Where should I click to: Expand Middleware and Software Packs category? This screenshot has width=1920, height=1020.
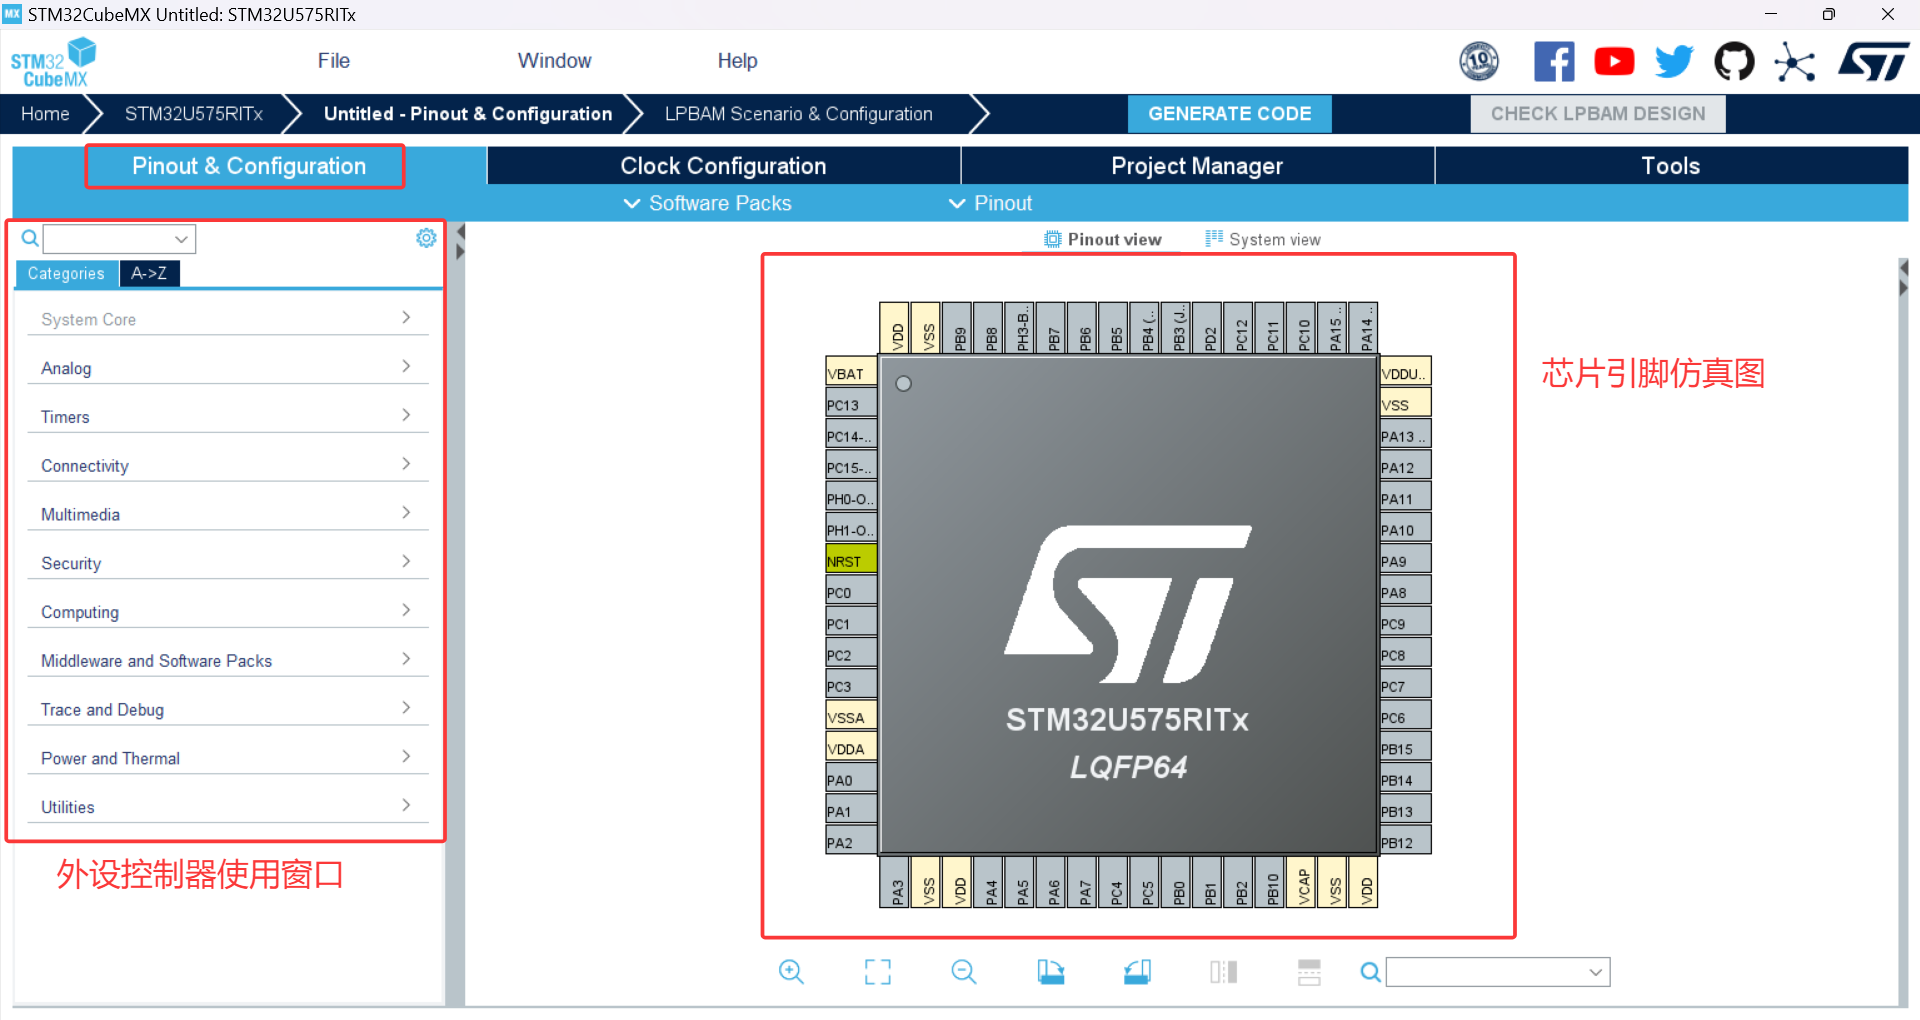(x=227, y=661)
